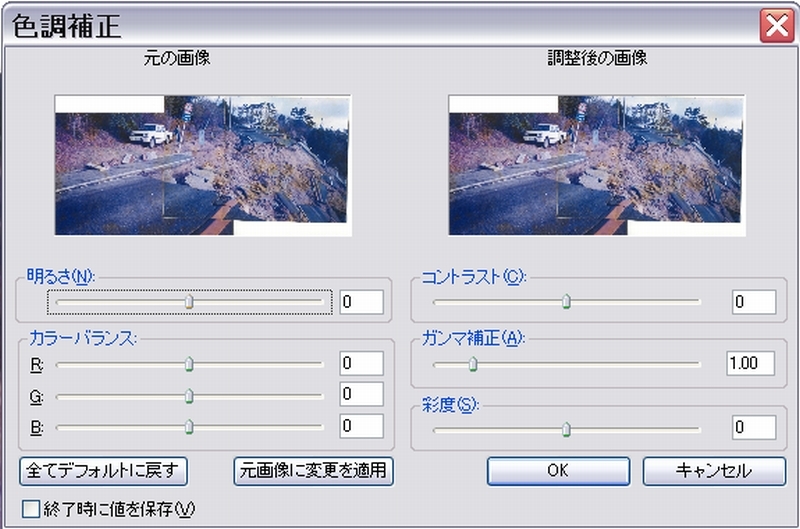Click the 明るさ brightness slider handle
Viewport: 800px width, 529px height.
[189, 302]
